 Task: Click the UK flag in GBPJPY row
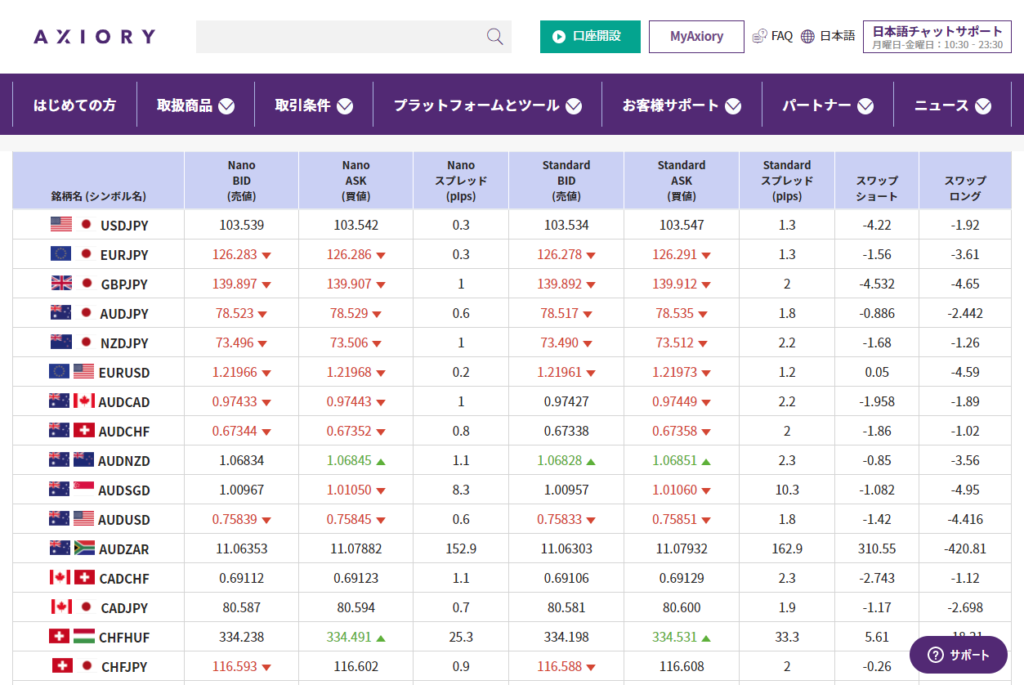[x=61, y=283]
